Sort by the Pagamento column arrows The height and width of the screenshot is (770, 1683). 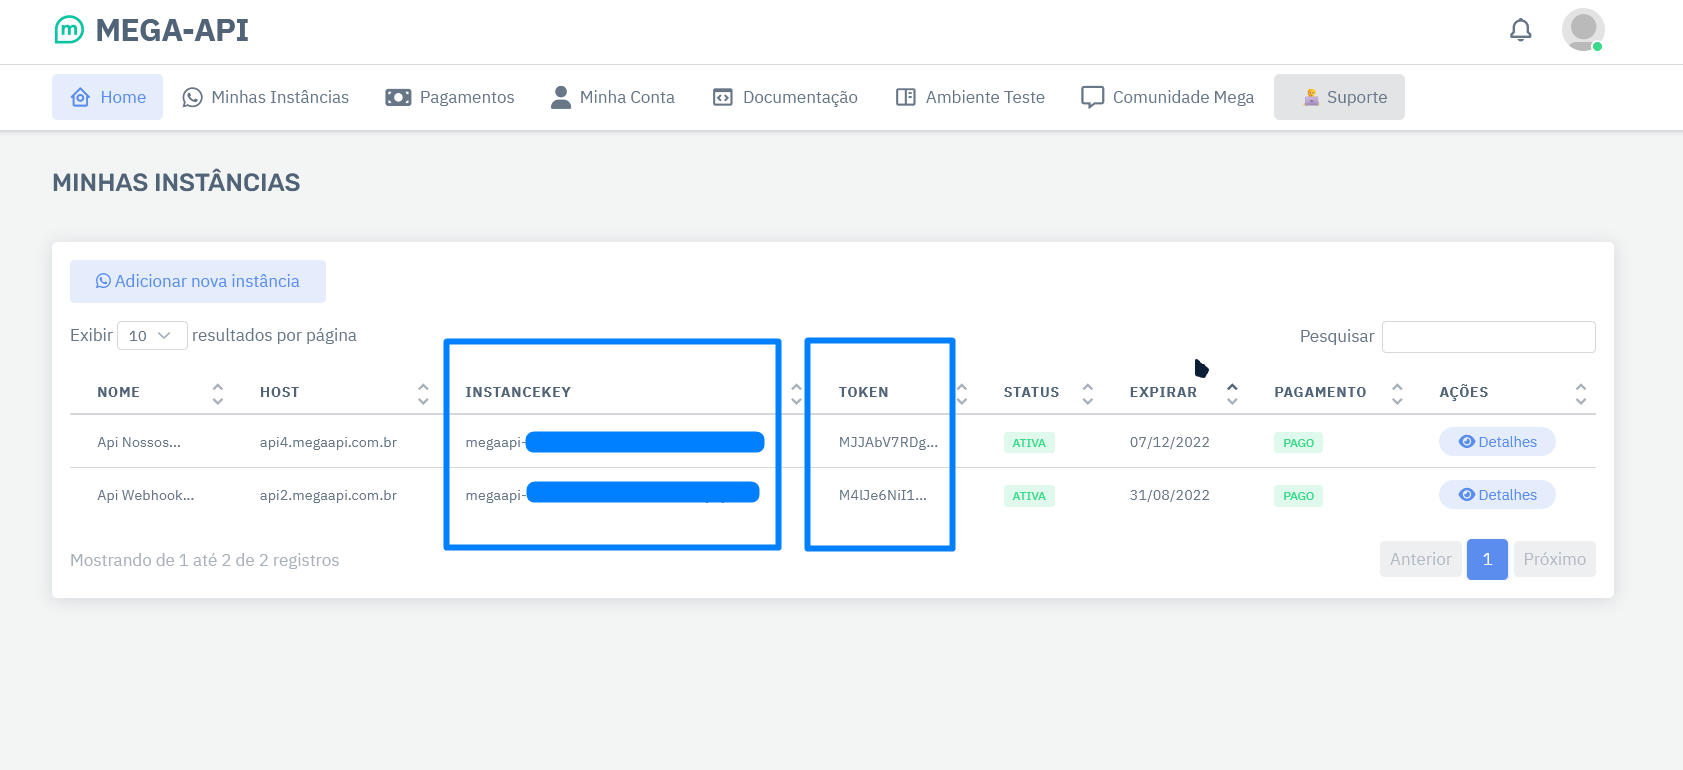tap(1397, 393)
